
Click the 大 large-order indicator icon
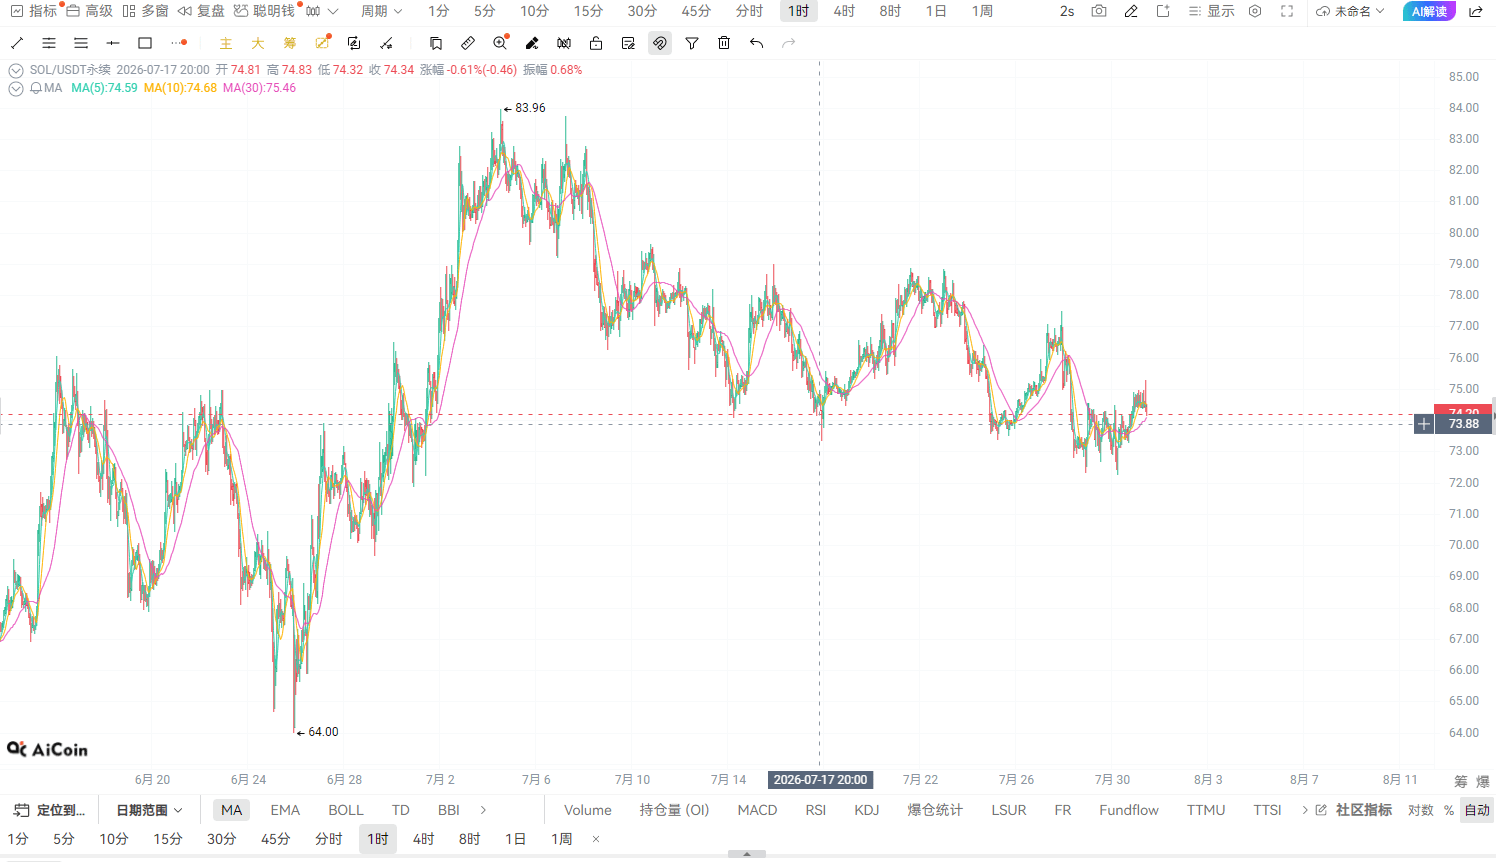pyautogui.click(x=258, y=43)
